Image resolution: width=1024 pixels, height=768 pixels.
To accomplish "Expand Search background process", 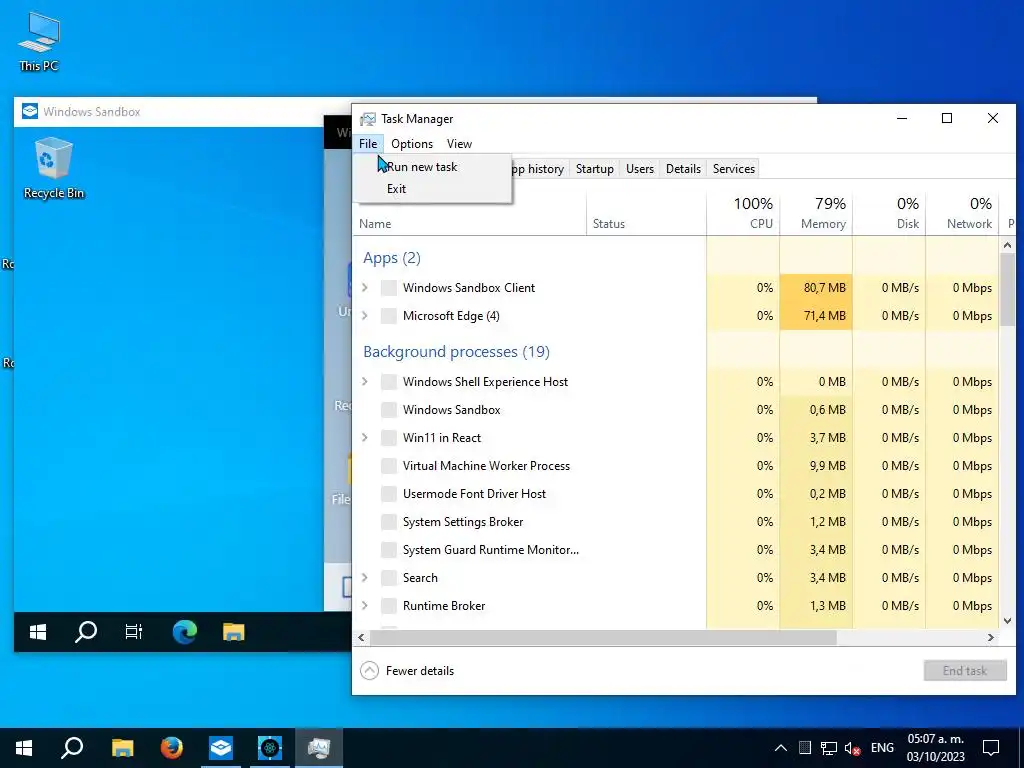I will [365, 577].
